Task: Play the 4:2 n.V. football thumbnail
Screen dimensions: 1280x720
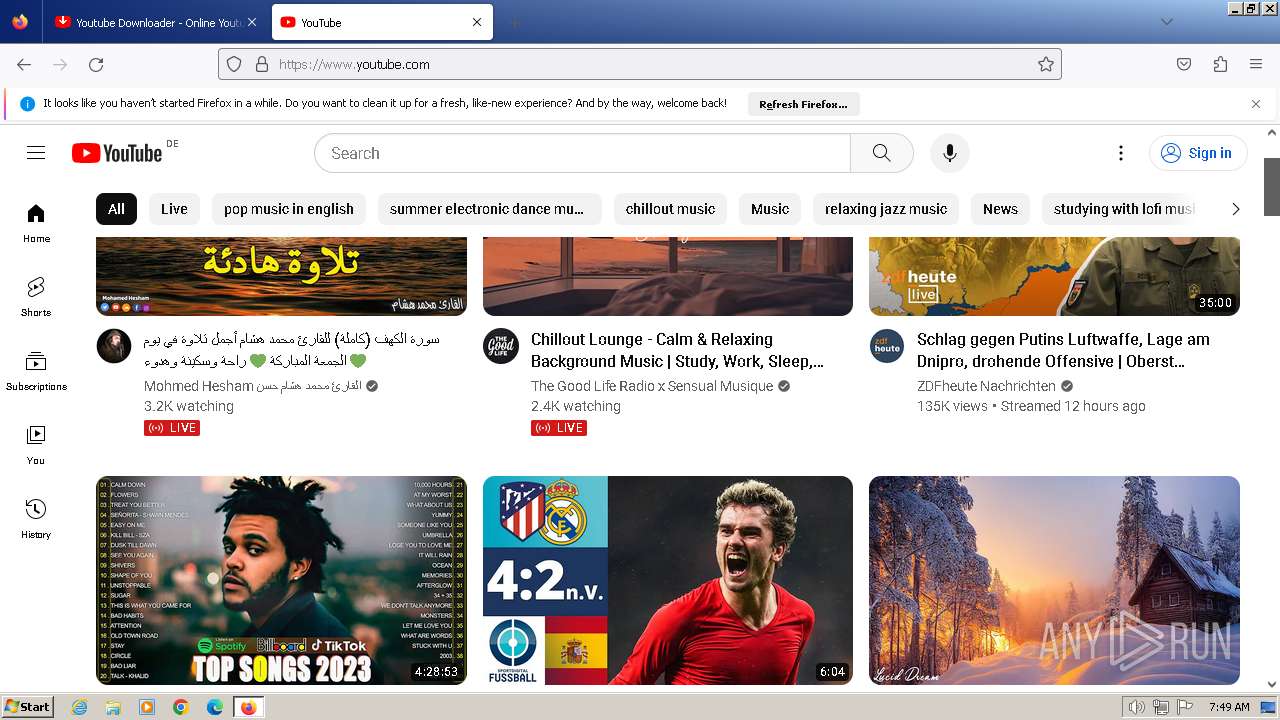Action: click(668, 580)
